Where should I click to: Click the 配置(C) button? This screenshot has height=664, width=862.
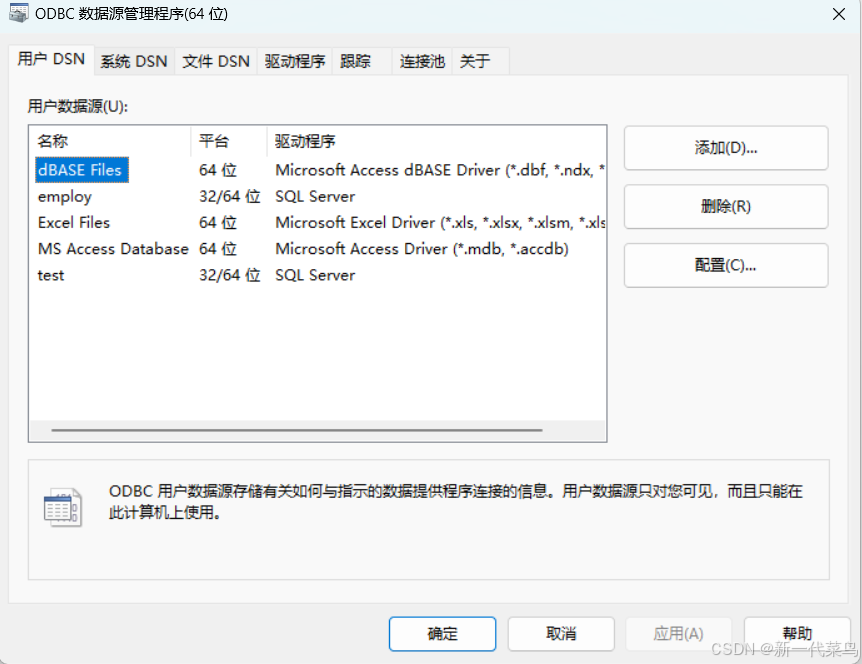coord(725,265)
